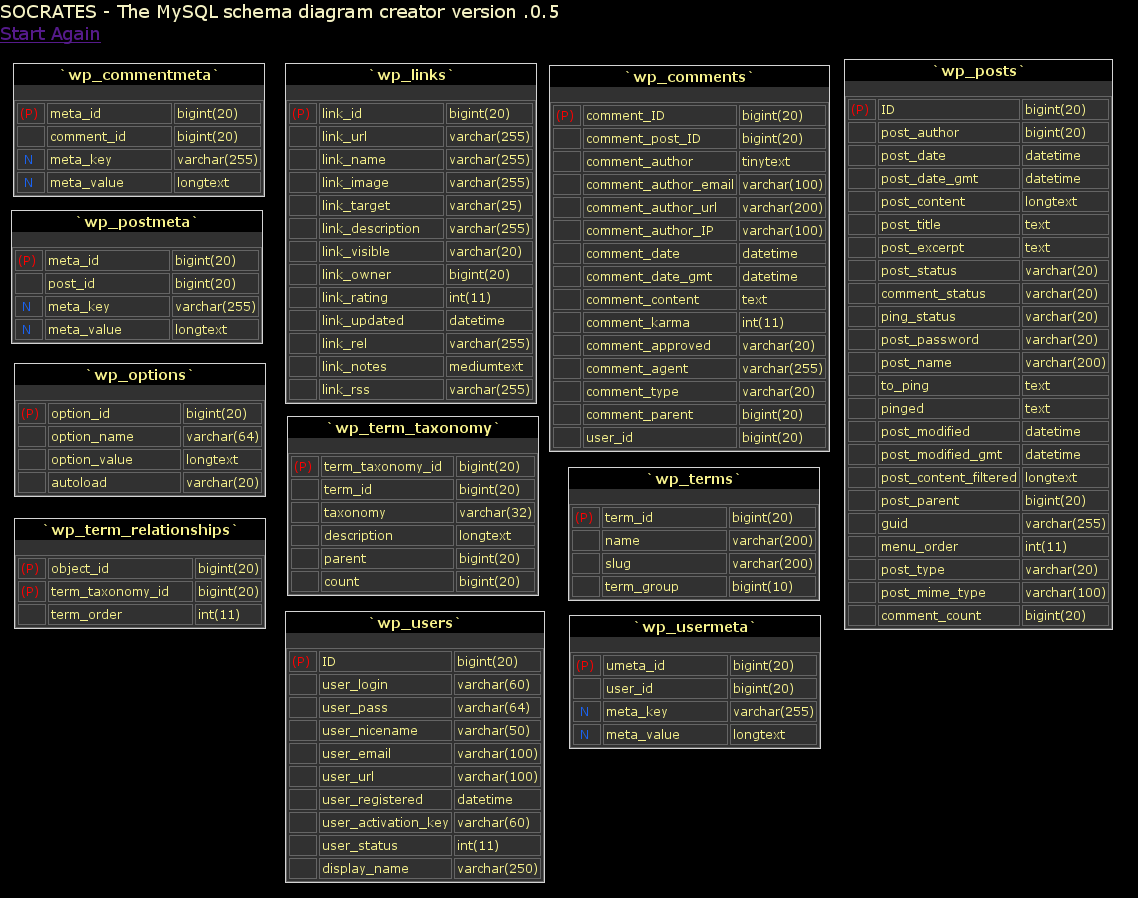Screen dimensions: 1138x898
Task: Click term_group field in wp_terms
Action: click(x=664, y=587)
